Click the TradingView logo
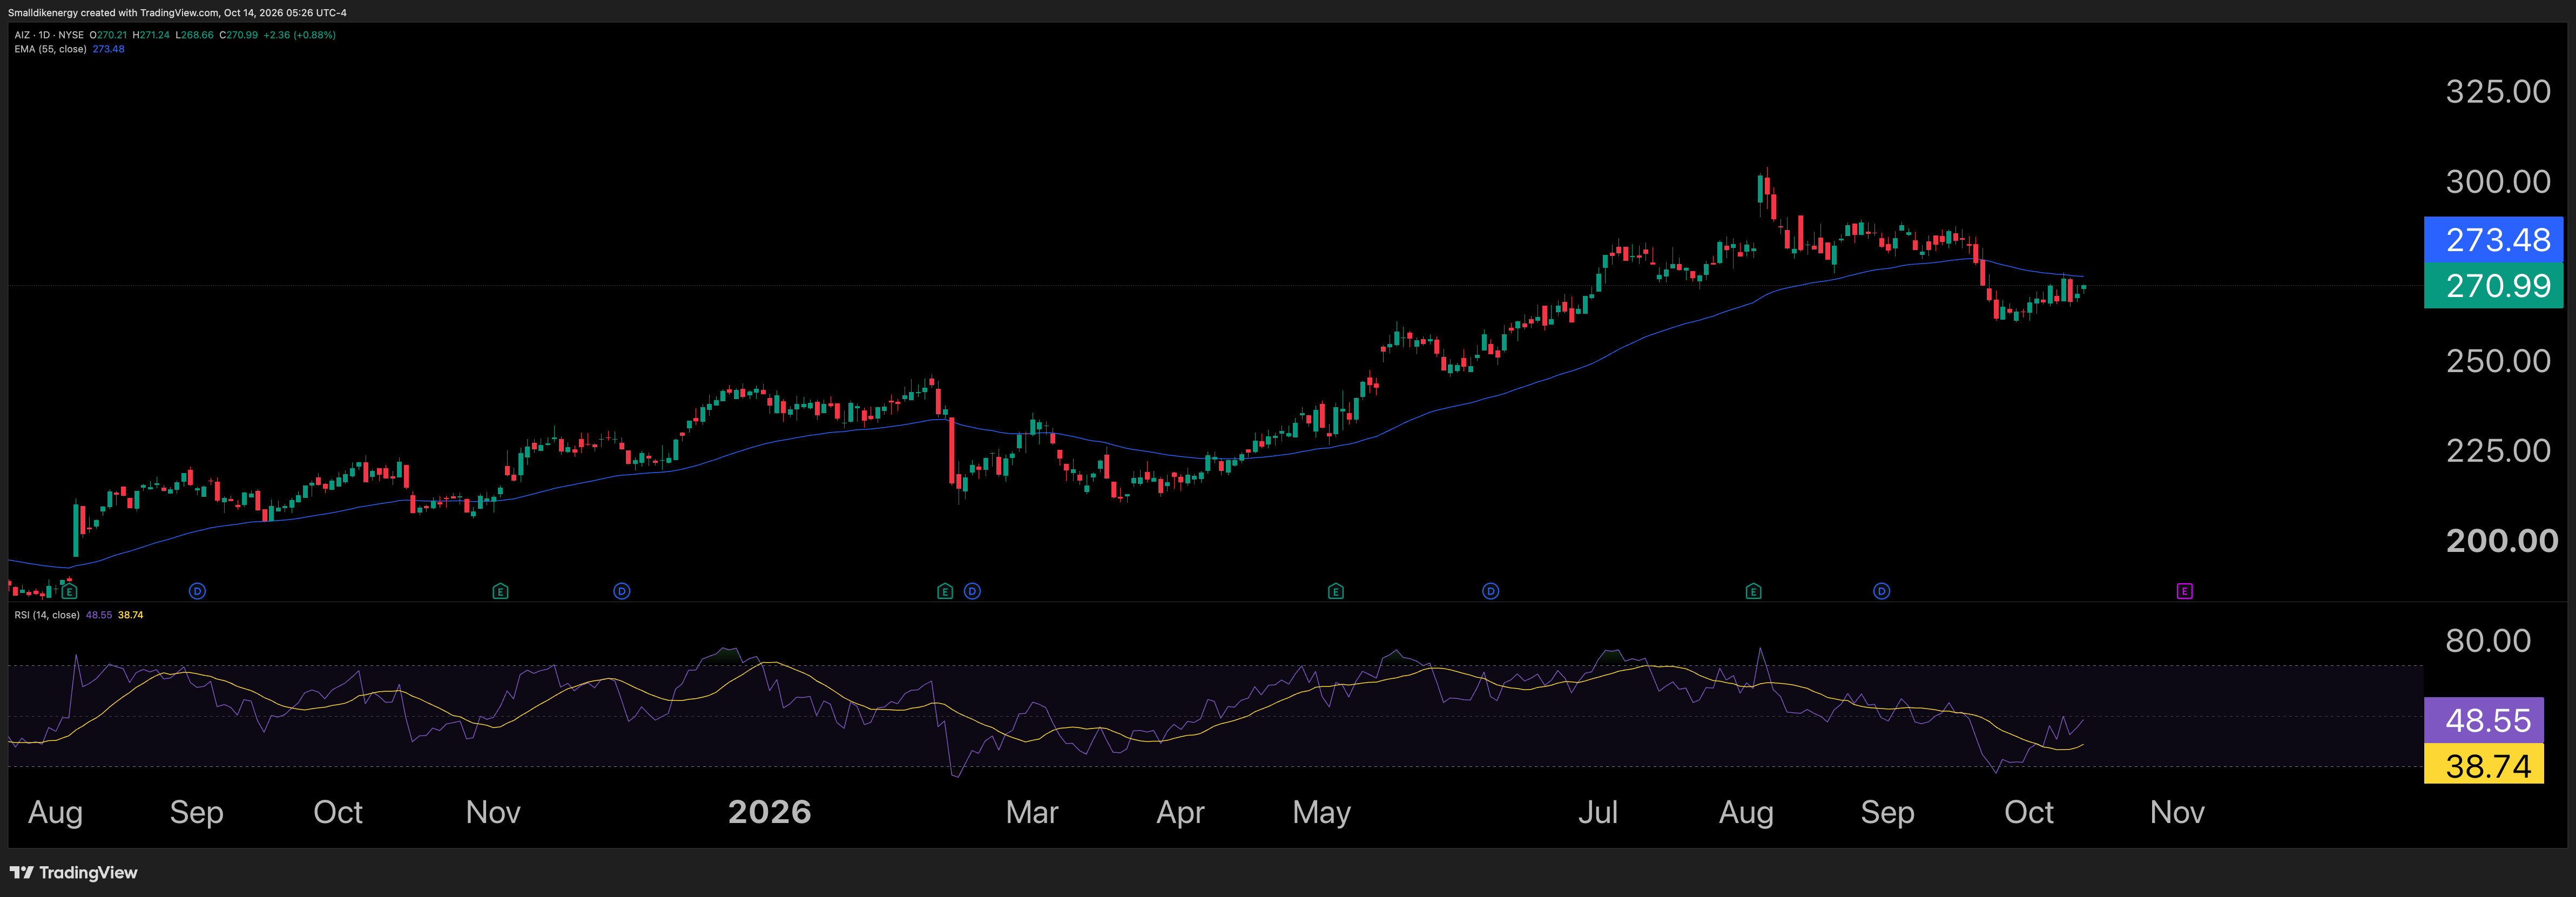Screen dimensions: 2576x897 73,872
